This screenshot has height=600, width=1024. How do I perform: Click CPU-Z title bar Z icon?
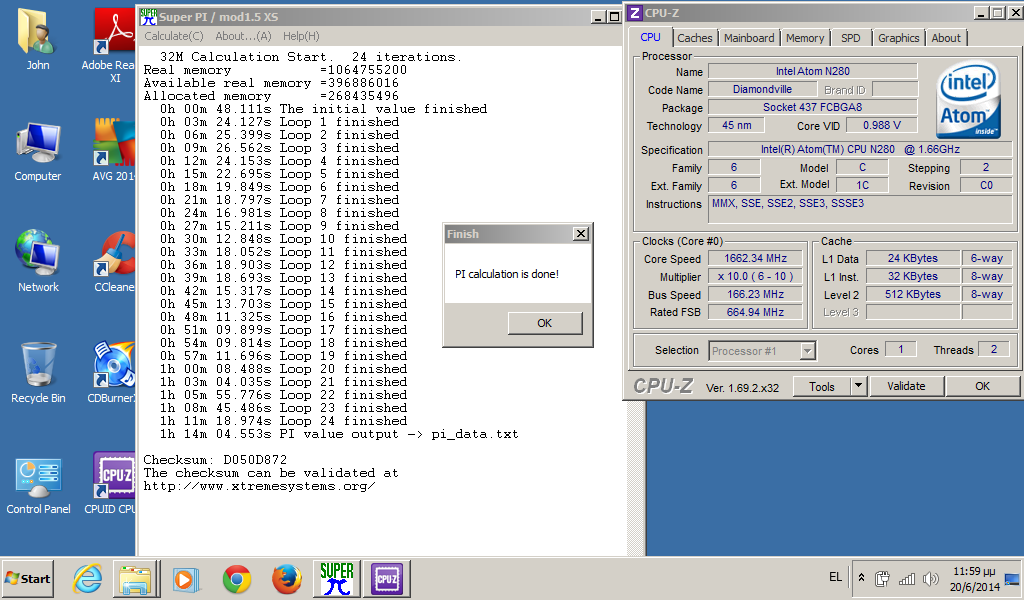(x=635, y=12)
